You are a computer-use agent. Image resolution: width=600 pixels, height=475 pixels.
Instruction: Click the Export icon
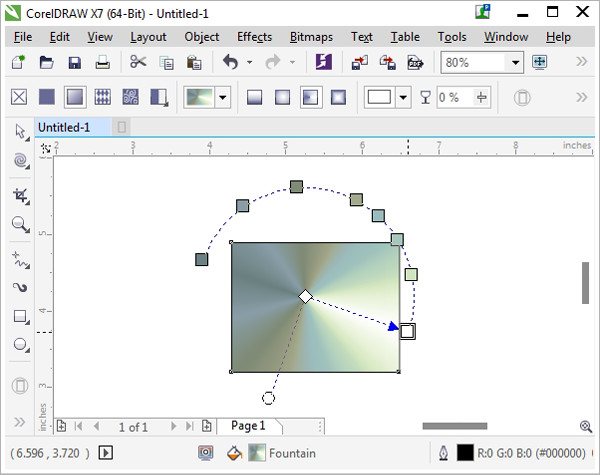388,62
